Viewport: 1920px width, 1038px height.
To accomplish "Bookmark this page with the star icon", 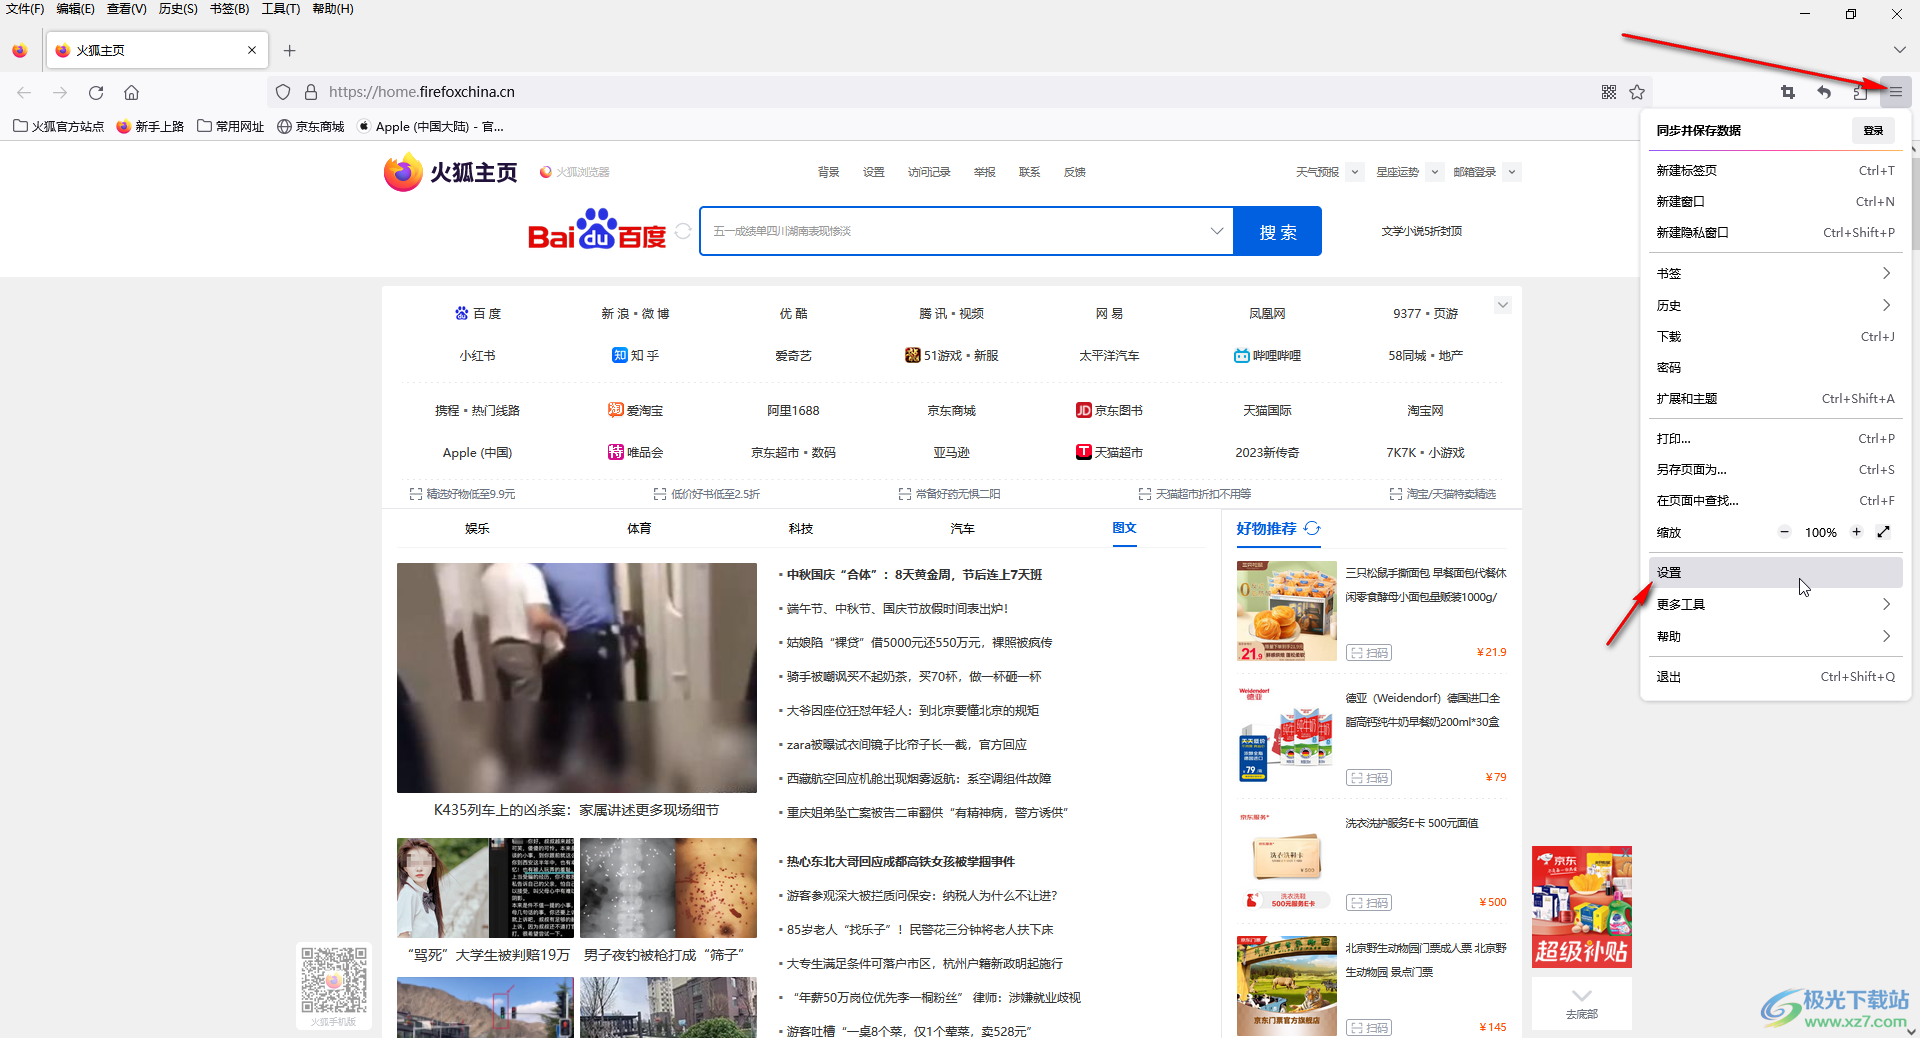I will coord(1637,92).
